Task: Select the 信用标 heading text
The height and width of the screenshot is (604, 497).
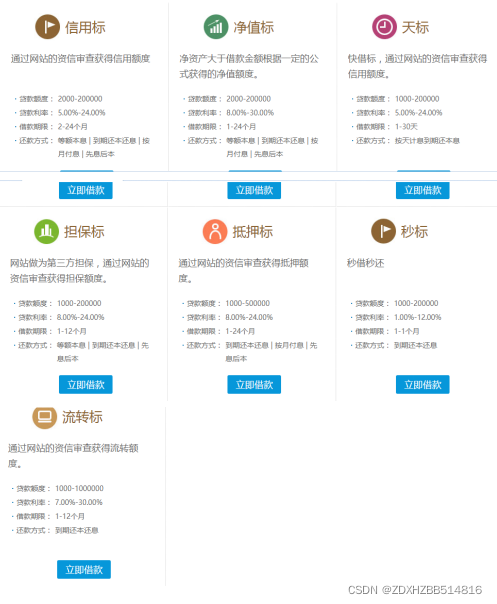Action: pos(85,27)
